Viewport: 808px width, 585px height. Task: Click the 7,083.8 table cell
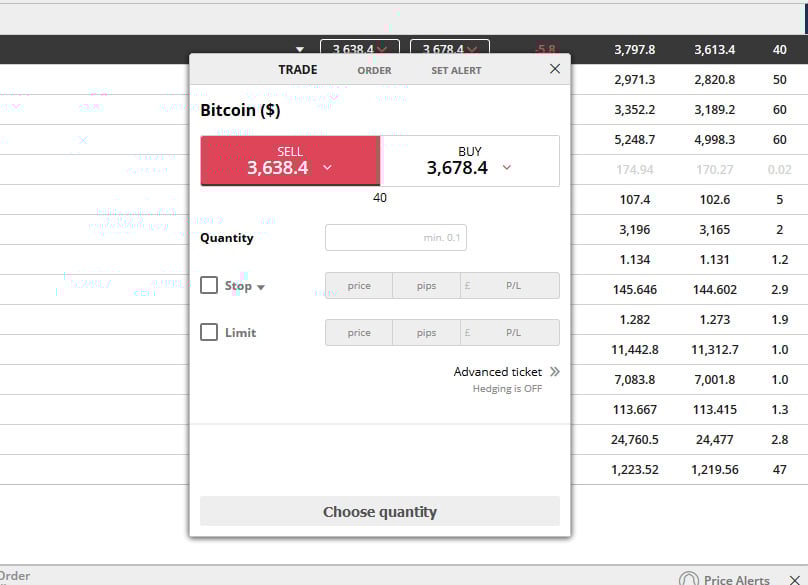coord(635,379)
